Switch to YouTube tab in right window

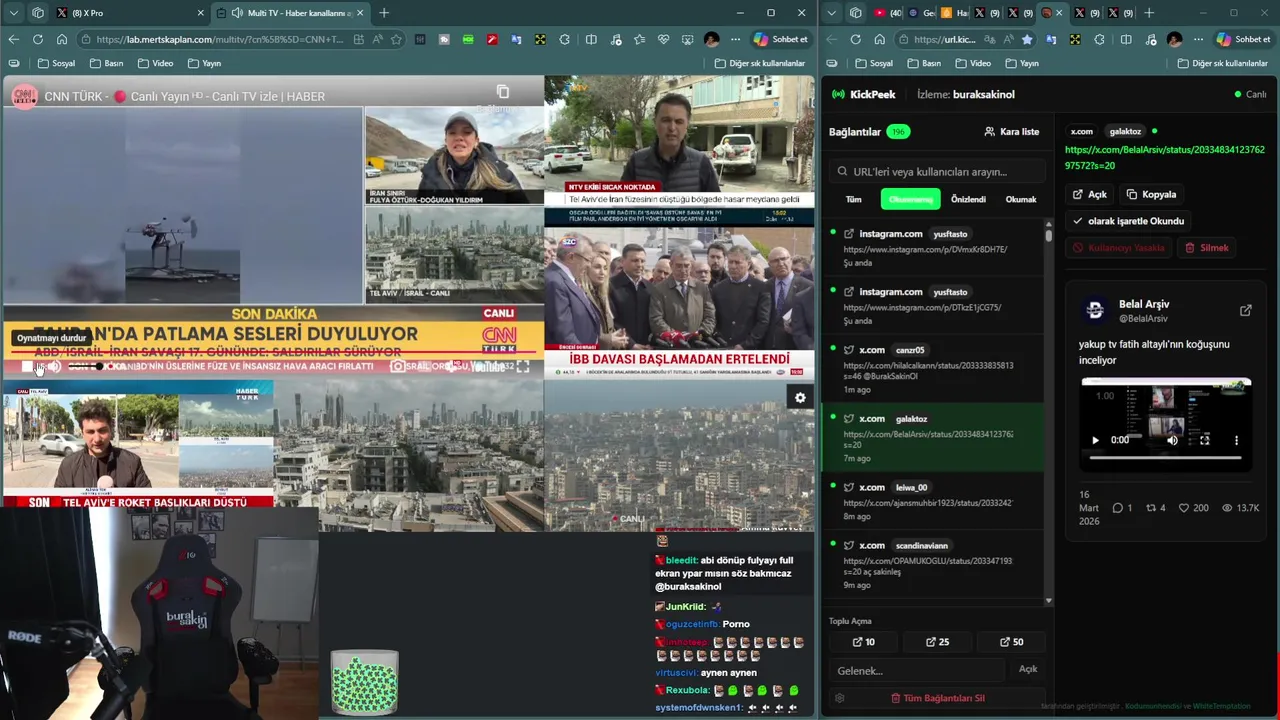[888, 13]
